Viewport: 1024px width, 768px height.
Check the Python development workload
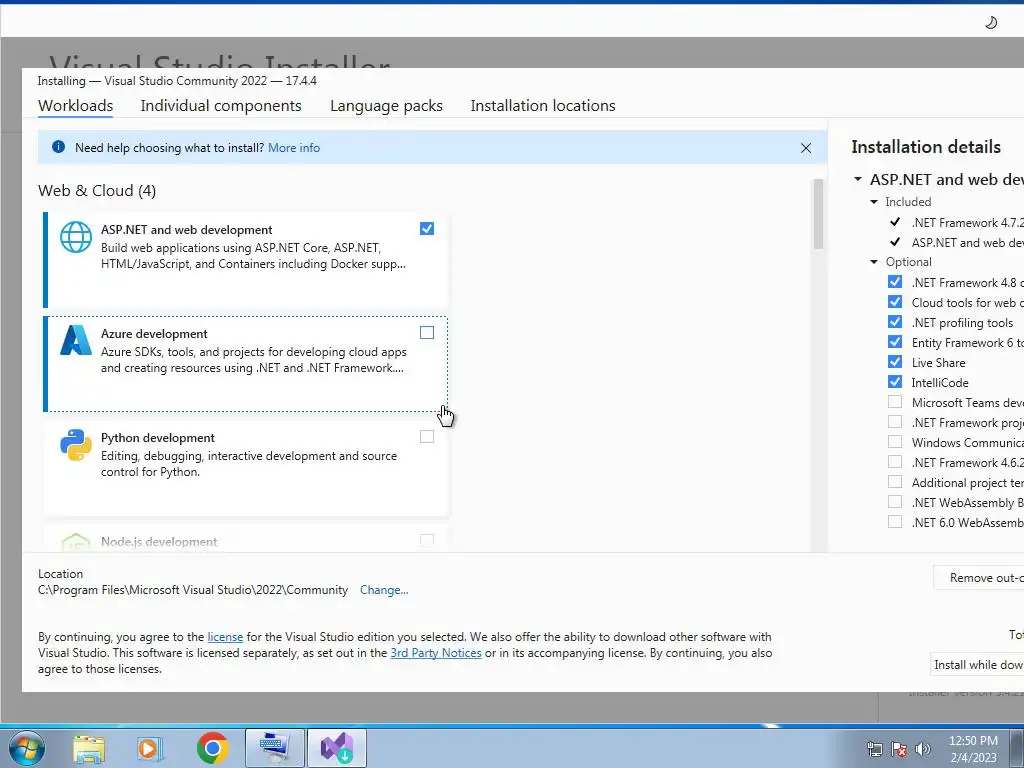pos(426,436)
